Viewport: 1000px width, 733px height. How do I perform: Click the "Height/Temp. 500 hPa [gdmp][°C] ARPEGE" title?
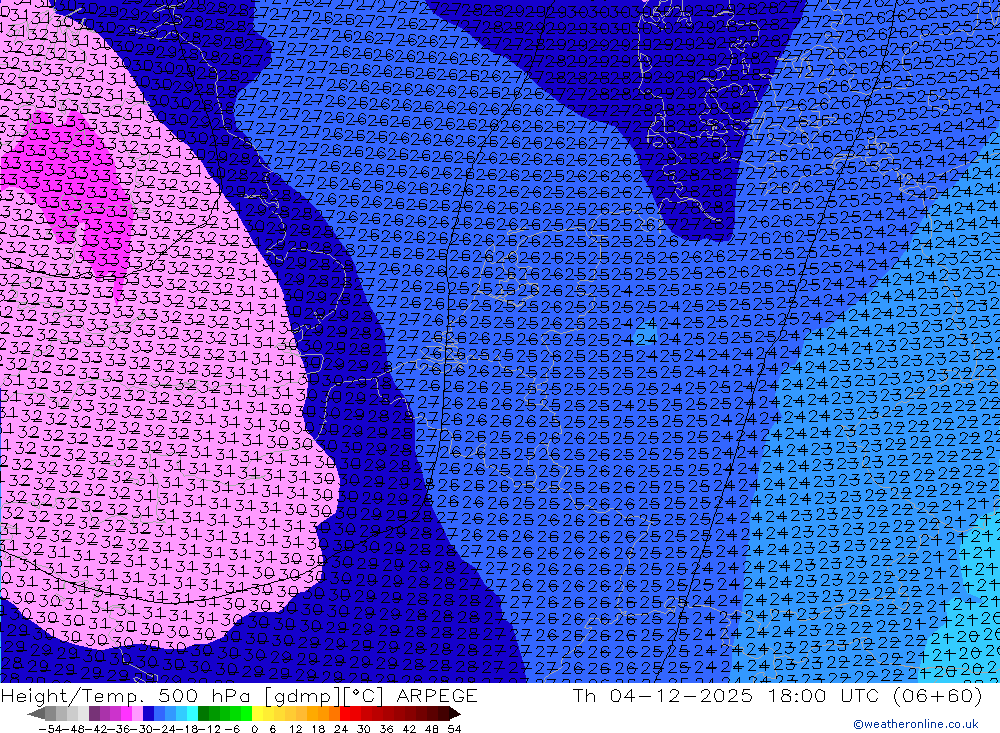(239, 695)
